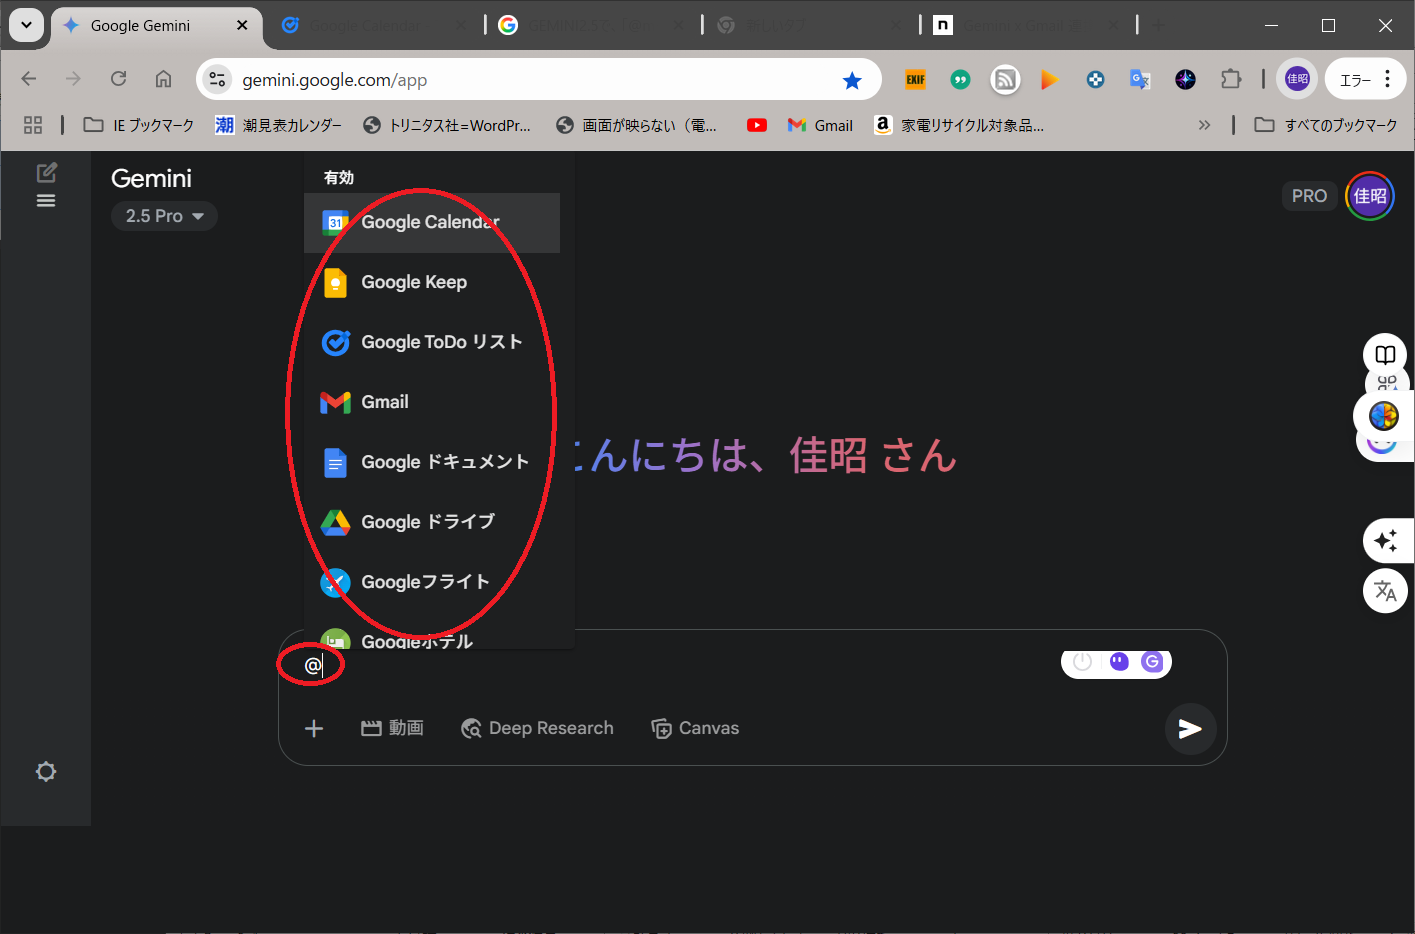The image size is (1415, 934).
Task: Open IE ブックマーク folder
Action: click(x=139, y=125)
